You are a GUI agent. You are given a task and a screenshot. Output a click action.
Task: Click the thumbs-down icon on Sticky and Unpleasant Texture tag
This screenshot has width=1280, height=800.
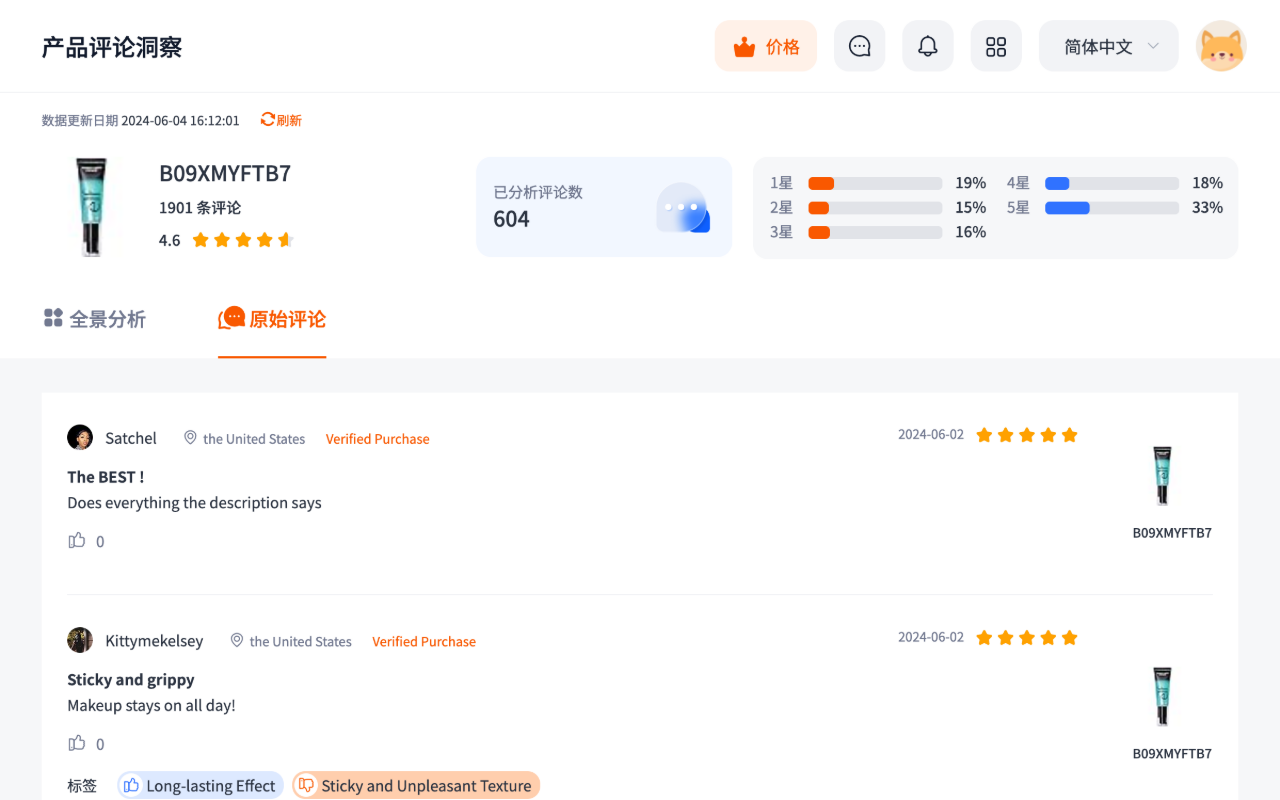click(306, 785)
